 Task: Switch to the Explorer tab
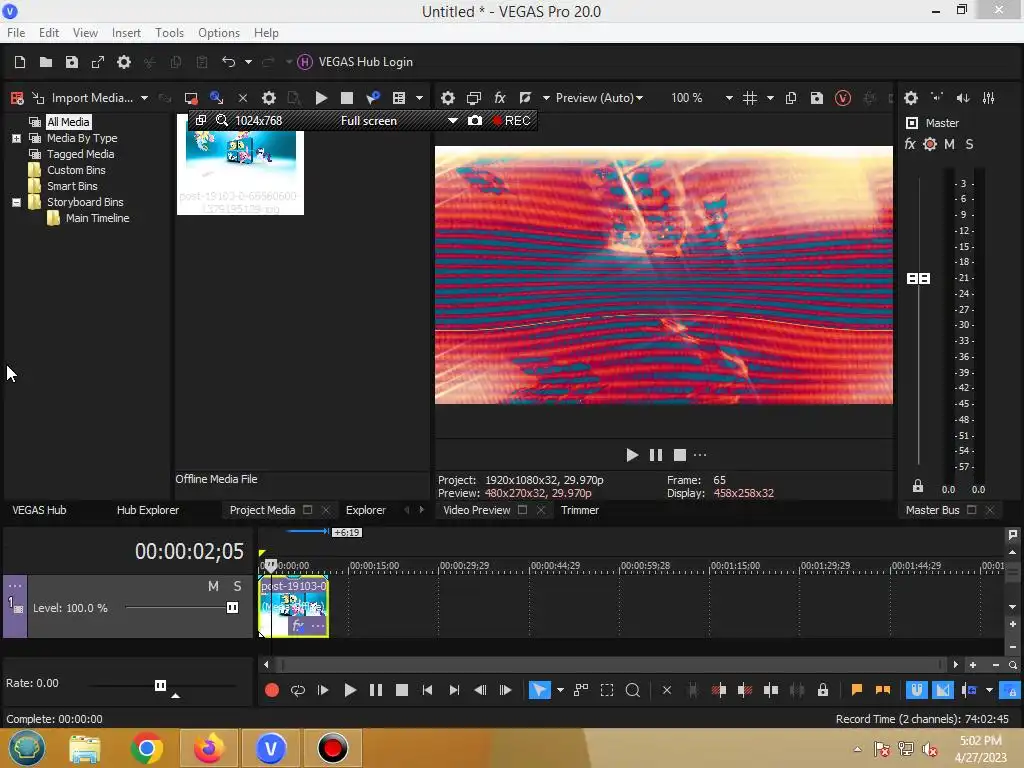coord(366,510)
